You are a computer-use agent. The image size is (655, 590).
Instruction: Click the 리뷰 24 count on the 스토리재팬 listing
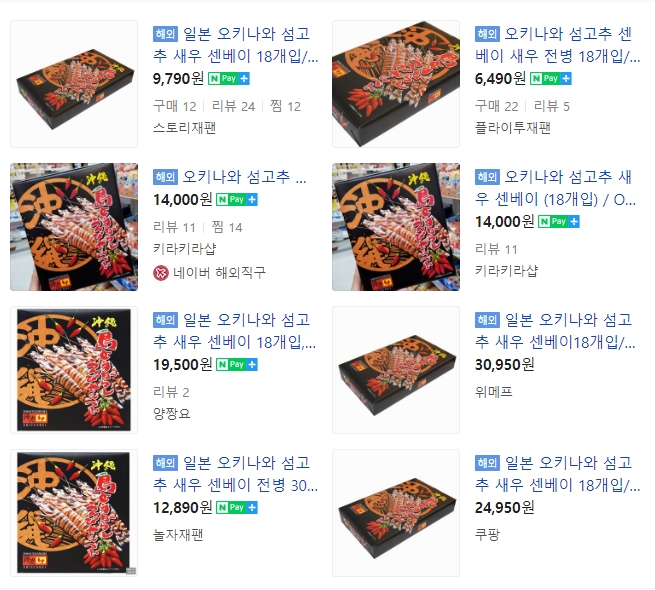pyautogui.click(x=233, y=106)
